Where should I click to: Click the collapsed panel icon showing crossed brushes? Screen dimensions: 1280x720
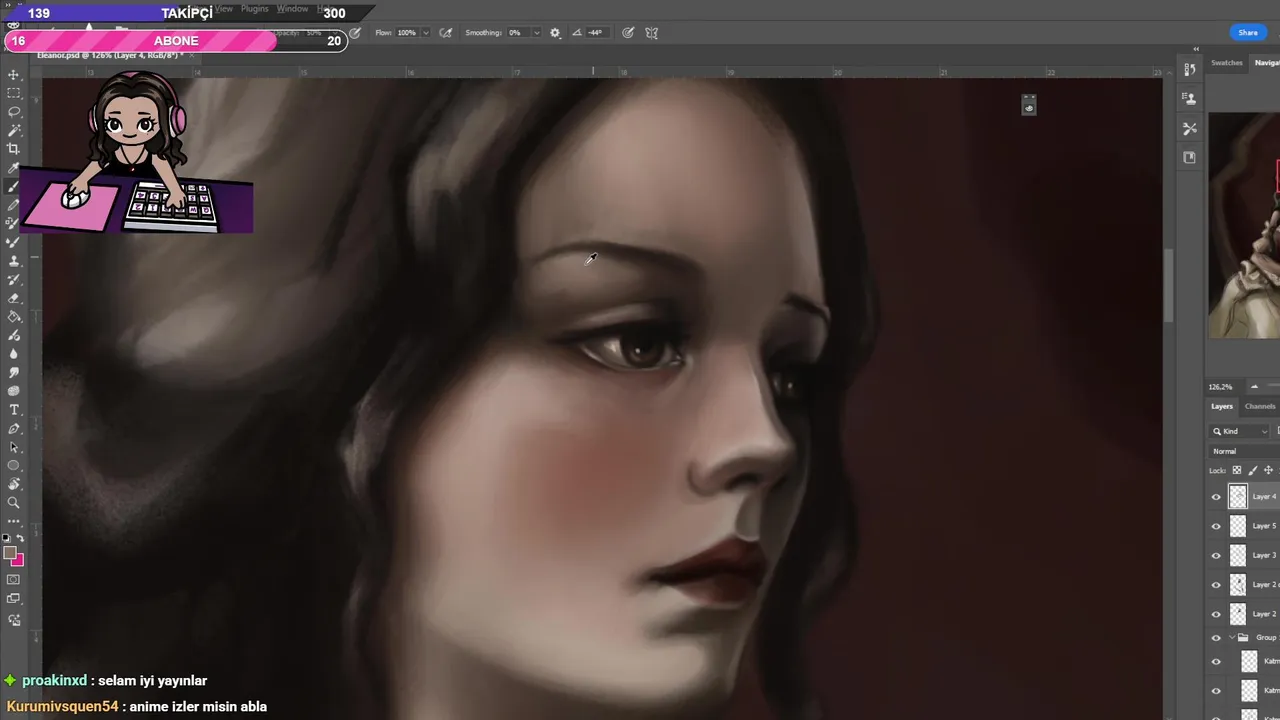coord(1189,128)
